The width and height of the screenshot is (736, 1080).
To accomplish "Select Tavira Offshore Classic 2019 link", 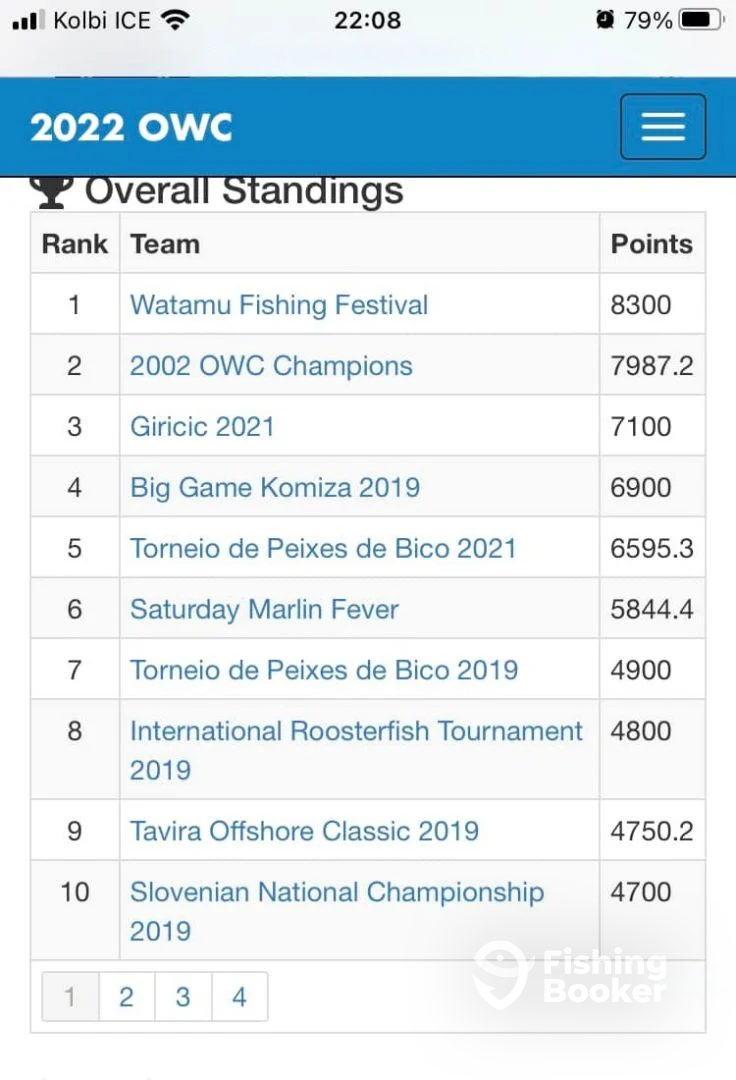I will click(x=304, y=831).
